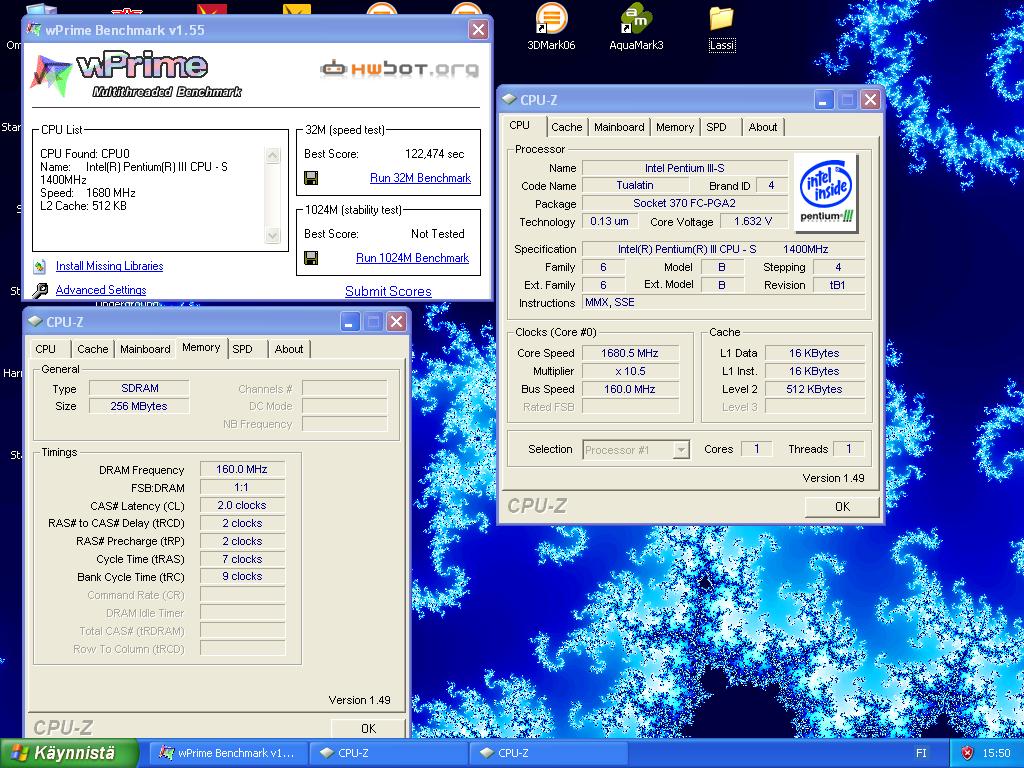
Task: Open the Käynnistä start menu
Action: click(x=69, y=753)
